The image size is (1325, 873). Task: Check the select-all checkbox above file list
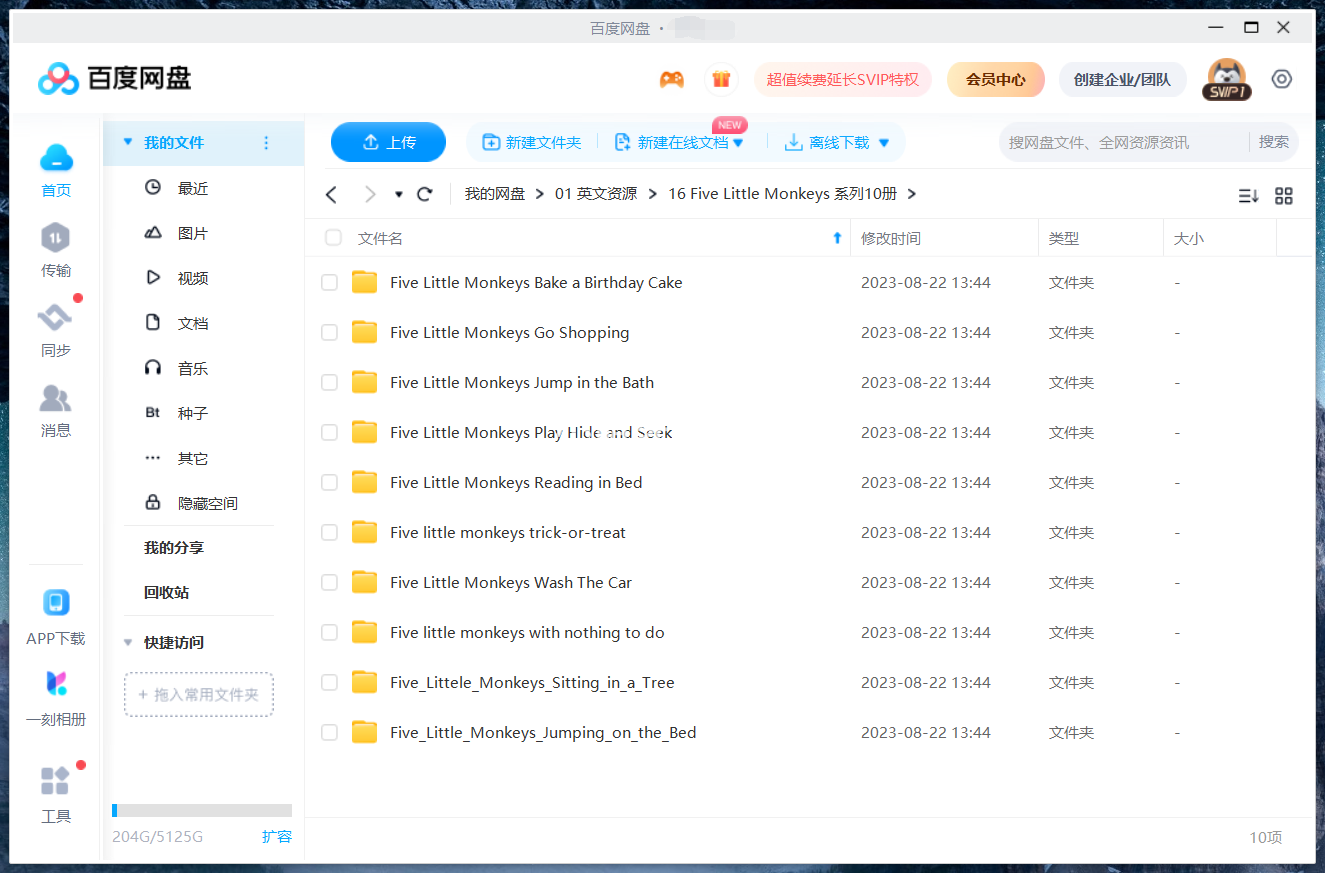(333, 238)
